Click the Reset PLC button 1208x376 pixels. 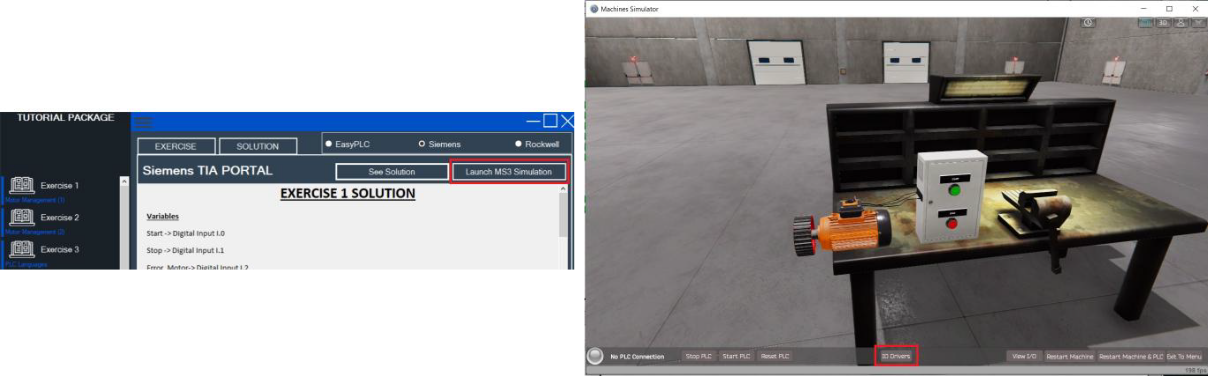pos(774,356)
